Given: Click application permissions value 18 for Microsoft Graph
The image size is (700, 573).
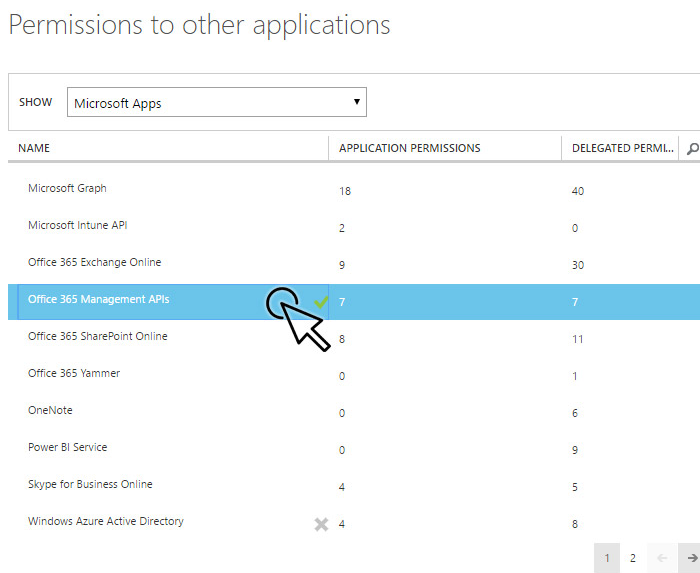Looking at the screenshot, I should click(345, 191).
